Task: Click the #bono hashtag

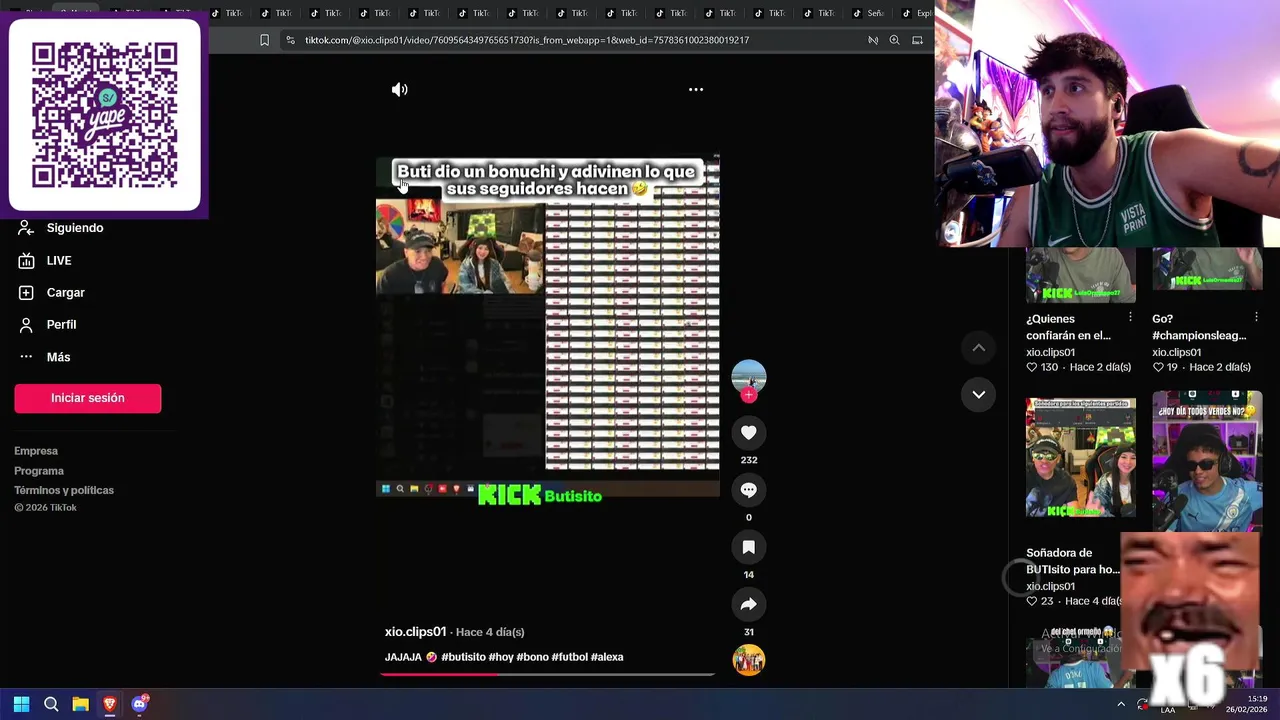Action: [532, 657]
